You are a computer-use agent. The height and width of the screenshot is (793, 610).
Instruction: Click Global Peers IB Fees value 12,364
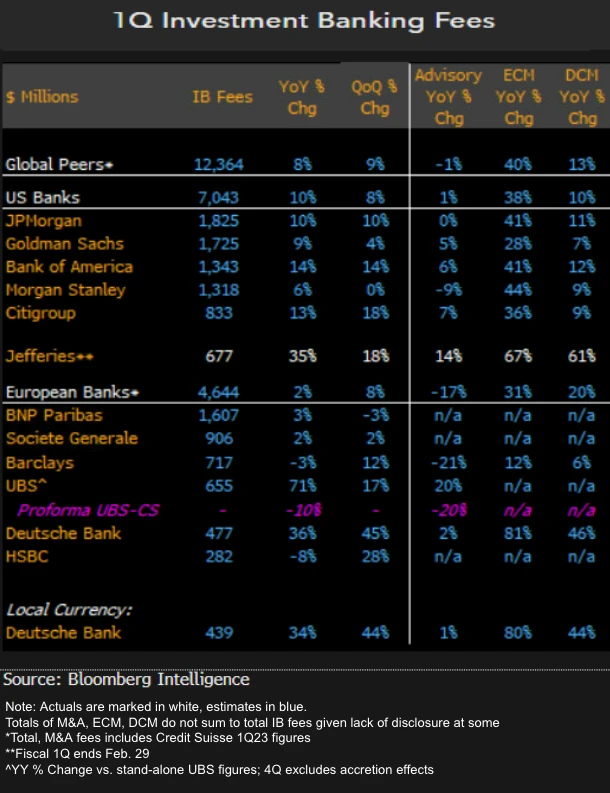pos(219,164)
